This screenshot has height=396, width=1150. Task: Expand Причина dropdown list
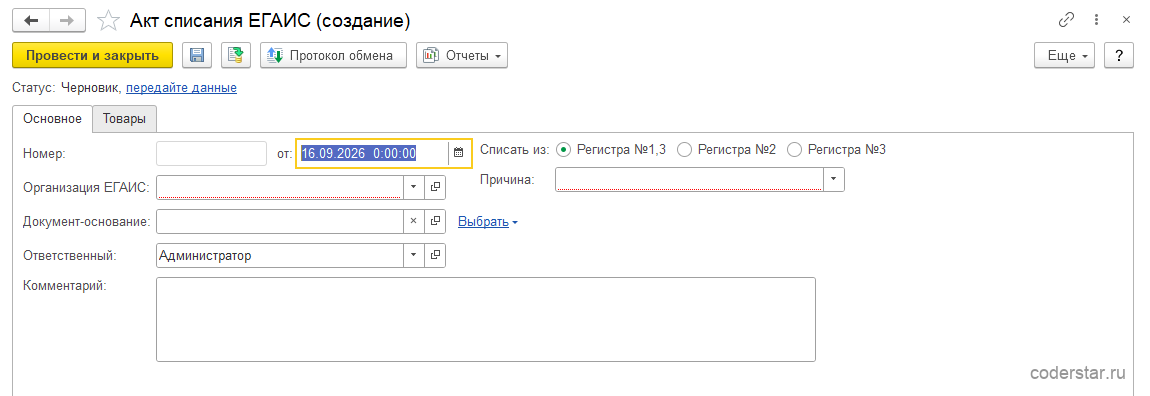coord(835,180)
